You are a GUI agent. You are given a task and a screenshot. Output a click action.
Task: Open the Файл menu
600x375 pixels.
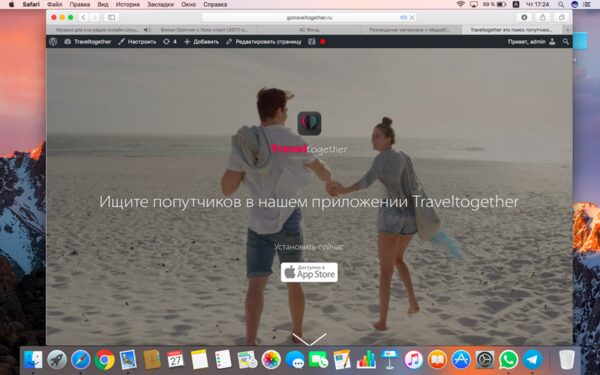[55, 5]
